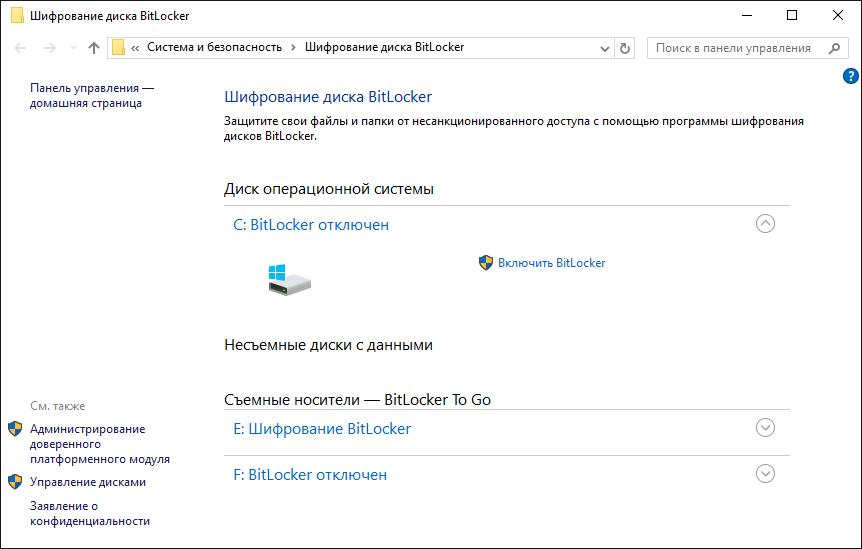
Task: Click shield icon next to Администрирование доверенного платформенного модуля
Action: coord(15,429)
